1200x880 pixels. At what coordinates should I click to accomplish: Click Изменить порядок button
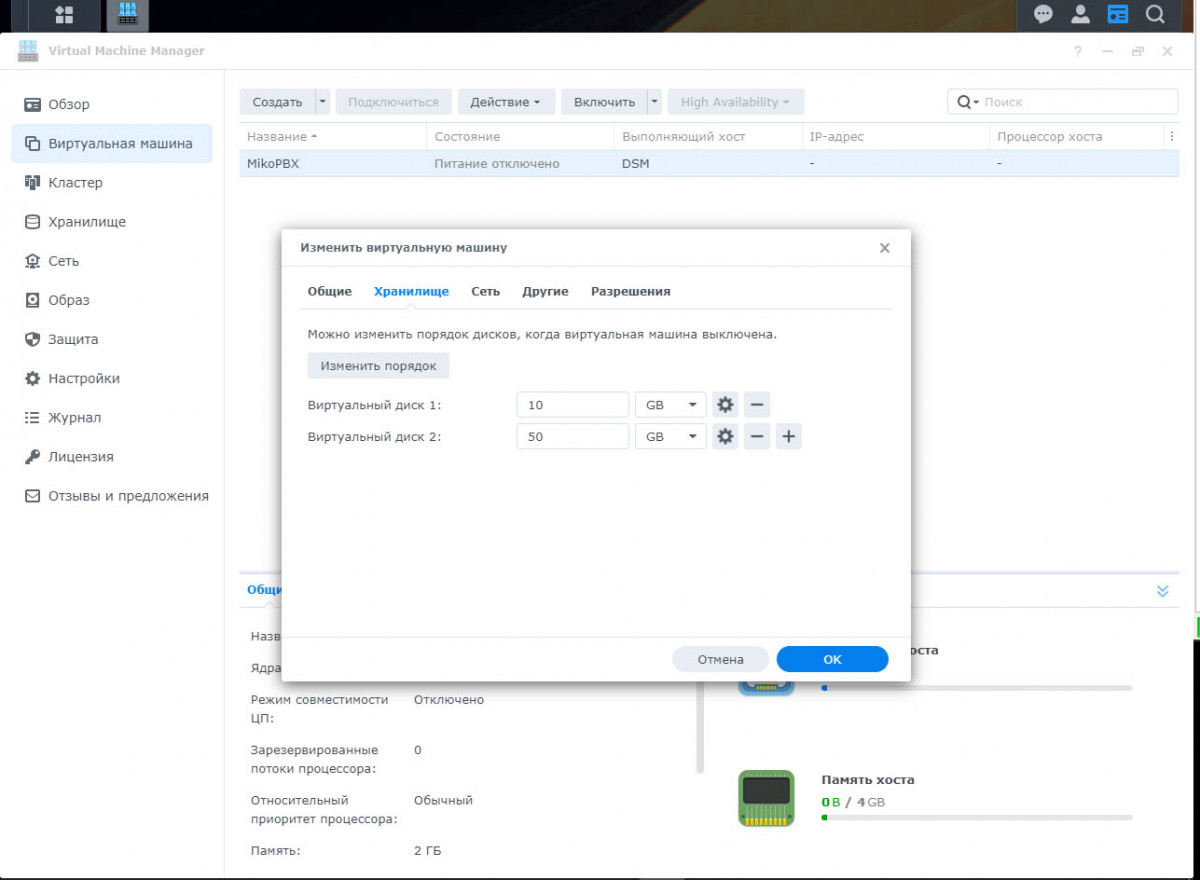378,366
